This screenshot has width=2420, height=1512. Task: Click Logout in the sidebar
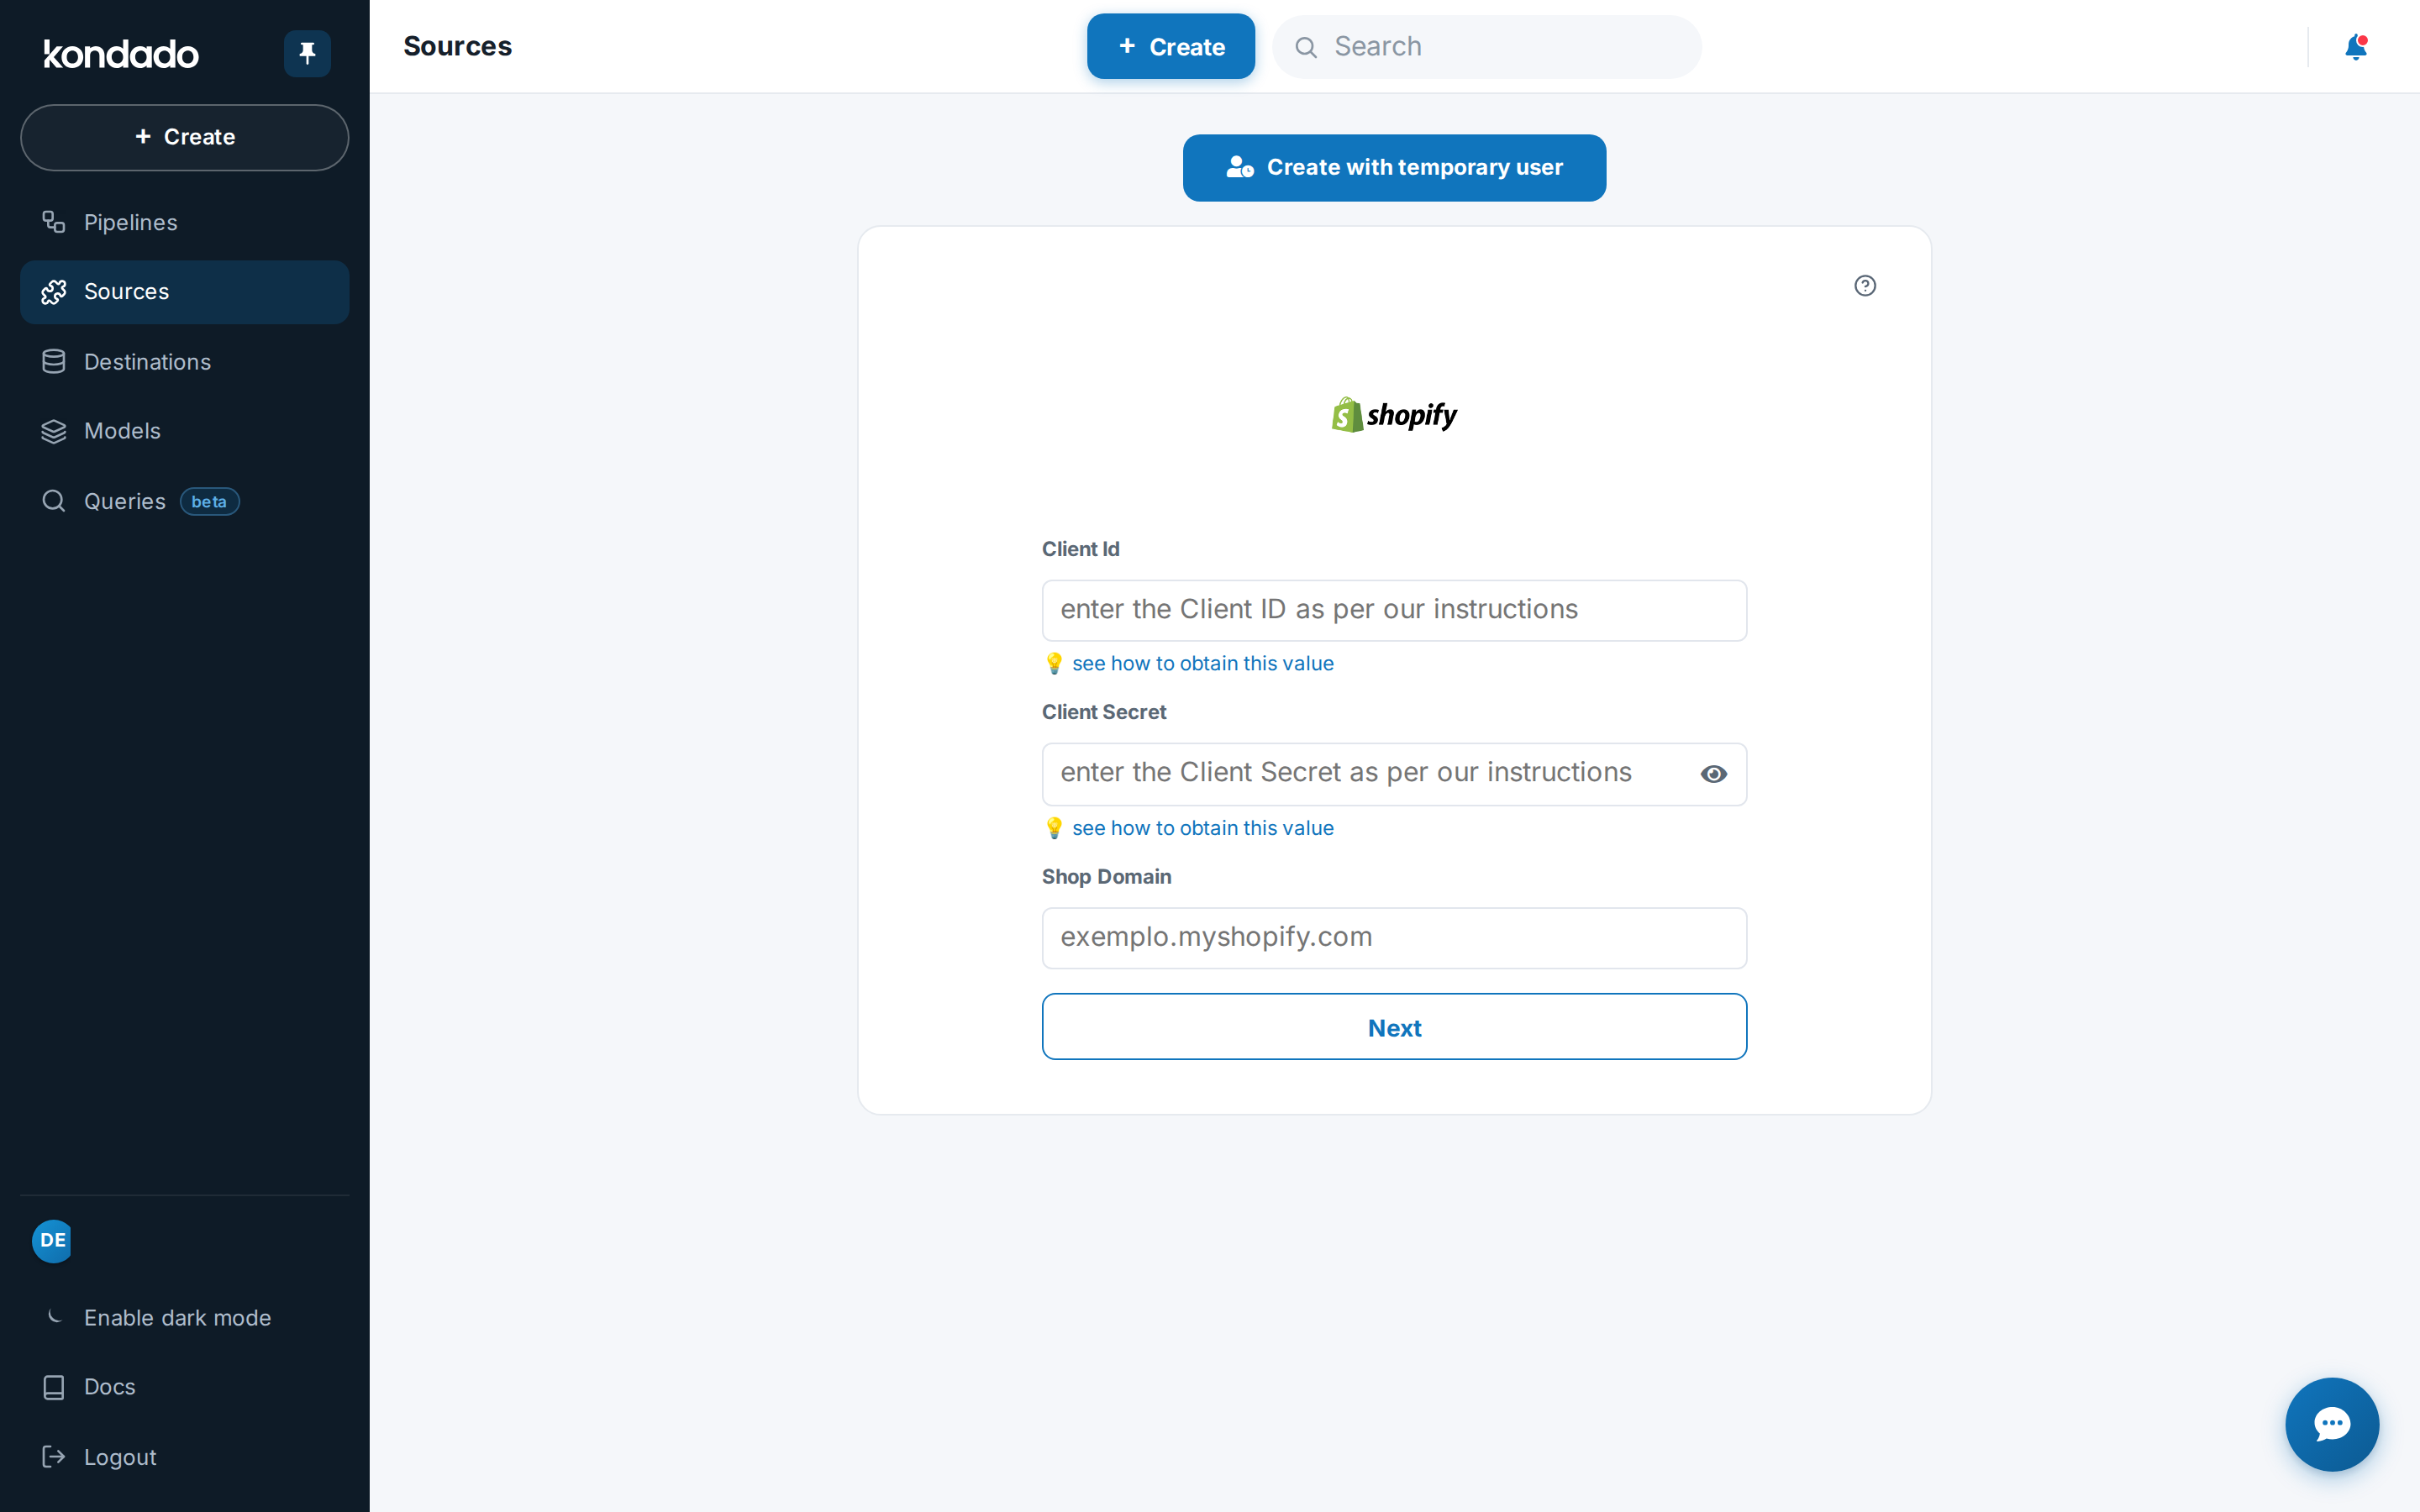pos(185,1457)
